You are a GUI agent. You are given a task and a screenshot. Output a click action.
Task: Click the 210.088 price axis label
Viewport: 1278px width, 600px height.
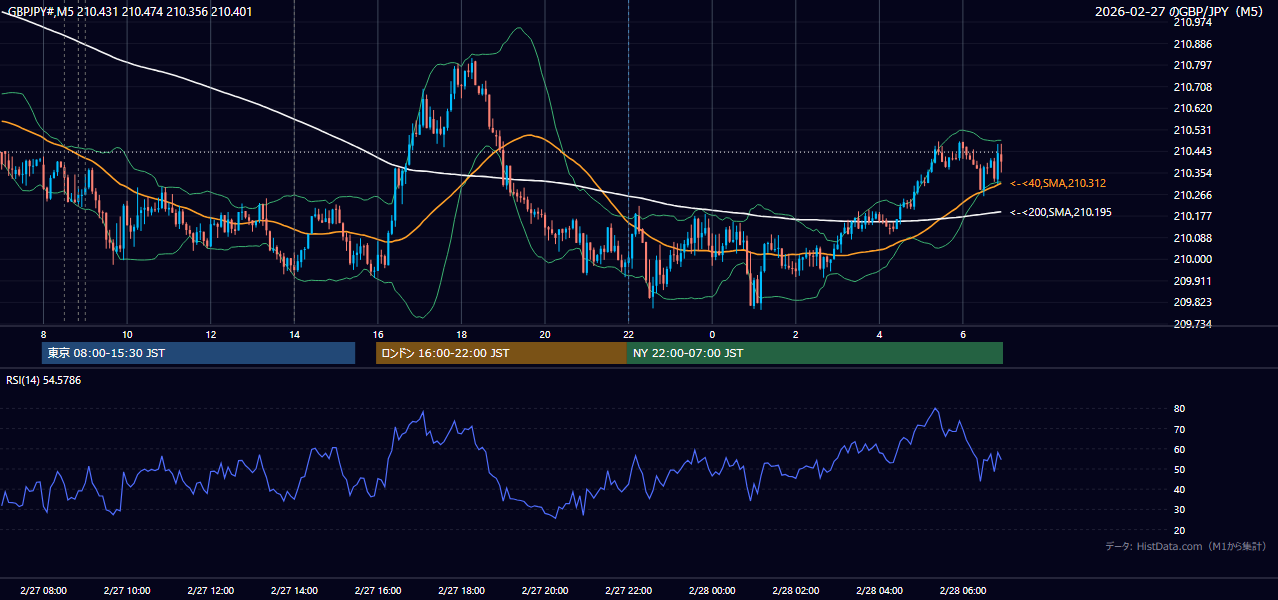[1192, 238]
